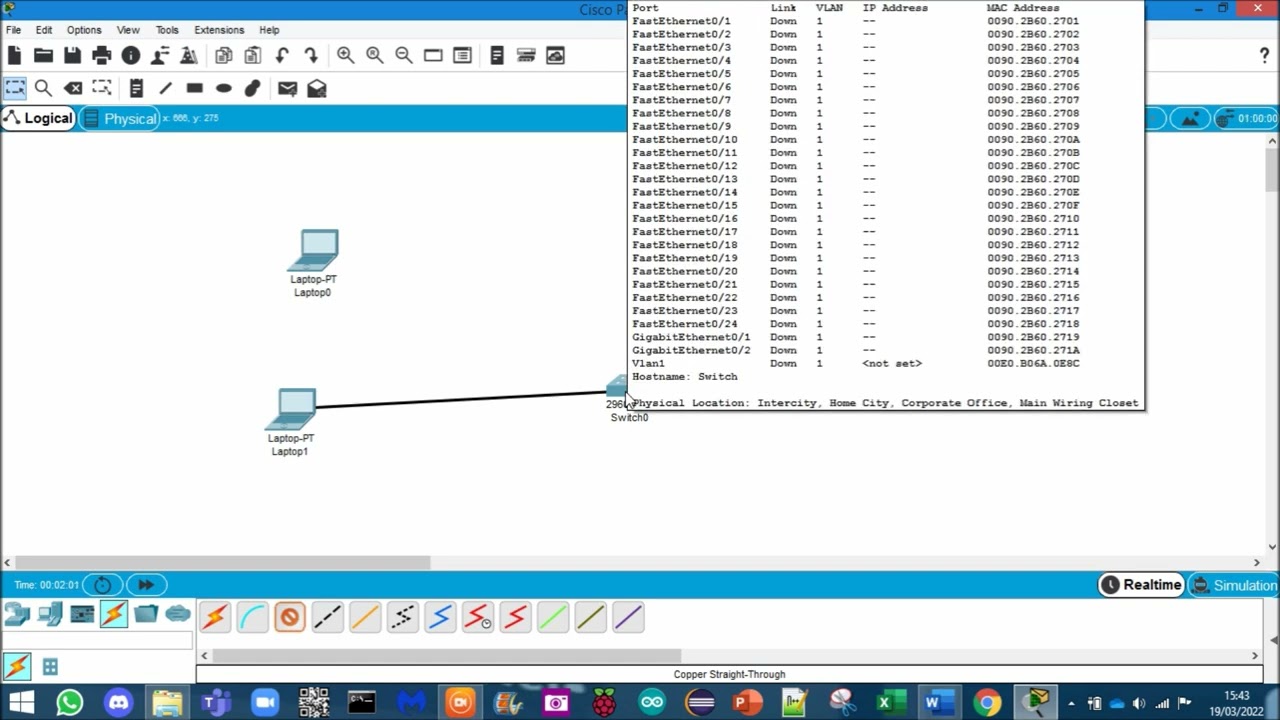
Task: Create a new network file
Action: pos(14,56)
